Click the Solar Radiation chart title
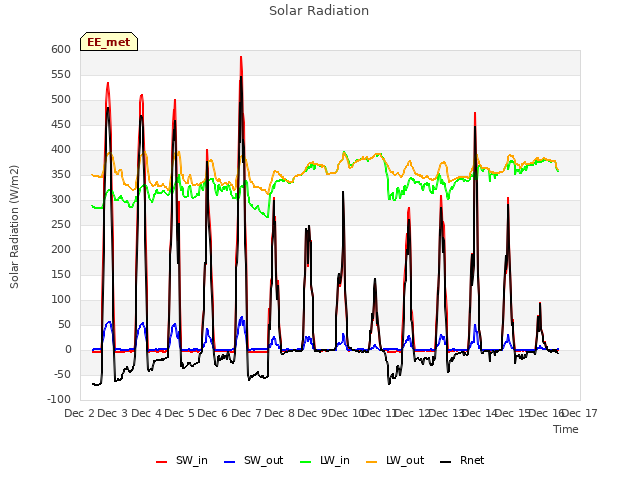 tap(319, 11)
